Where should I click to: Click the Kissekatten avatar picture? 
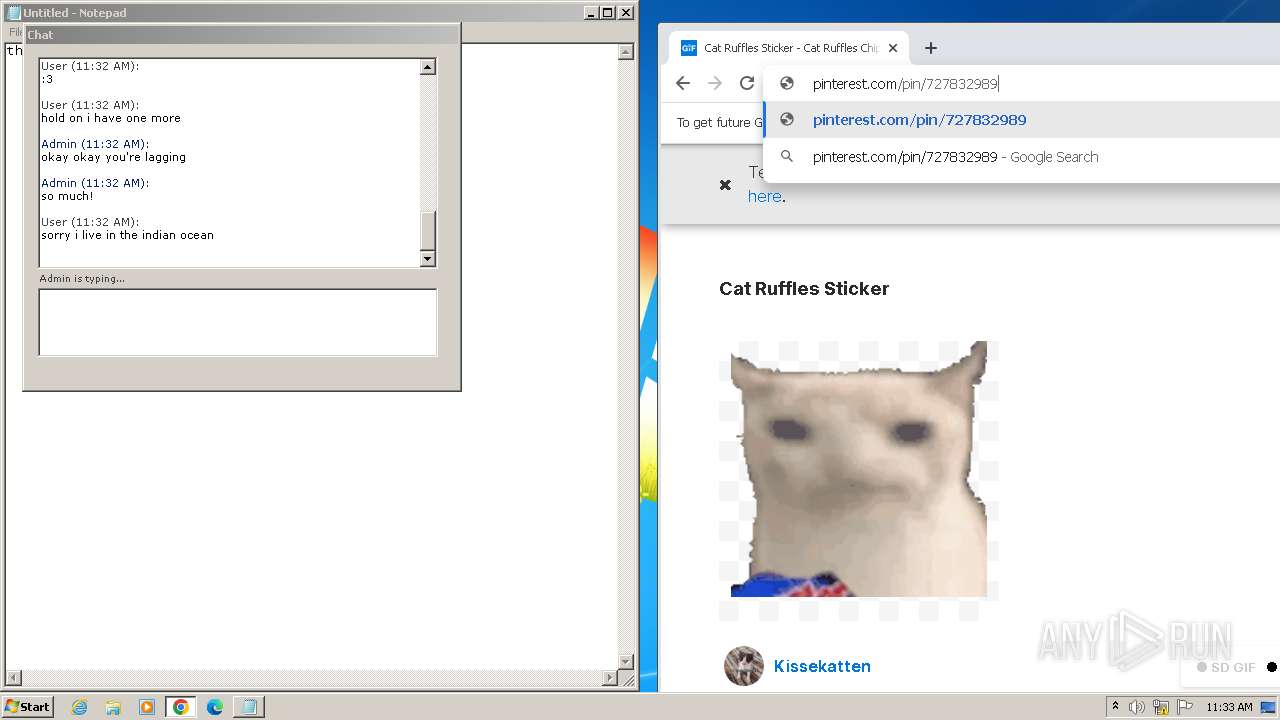pyautogui.click(x=744, y=666)
